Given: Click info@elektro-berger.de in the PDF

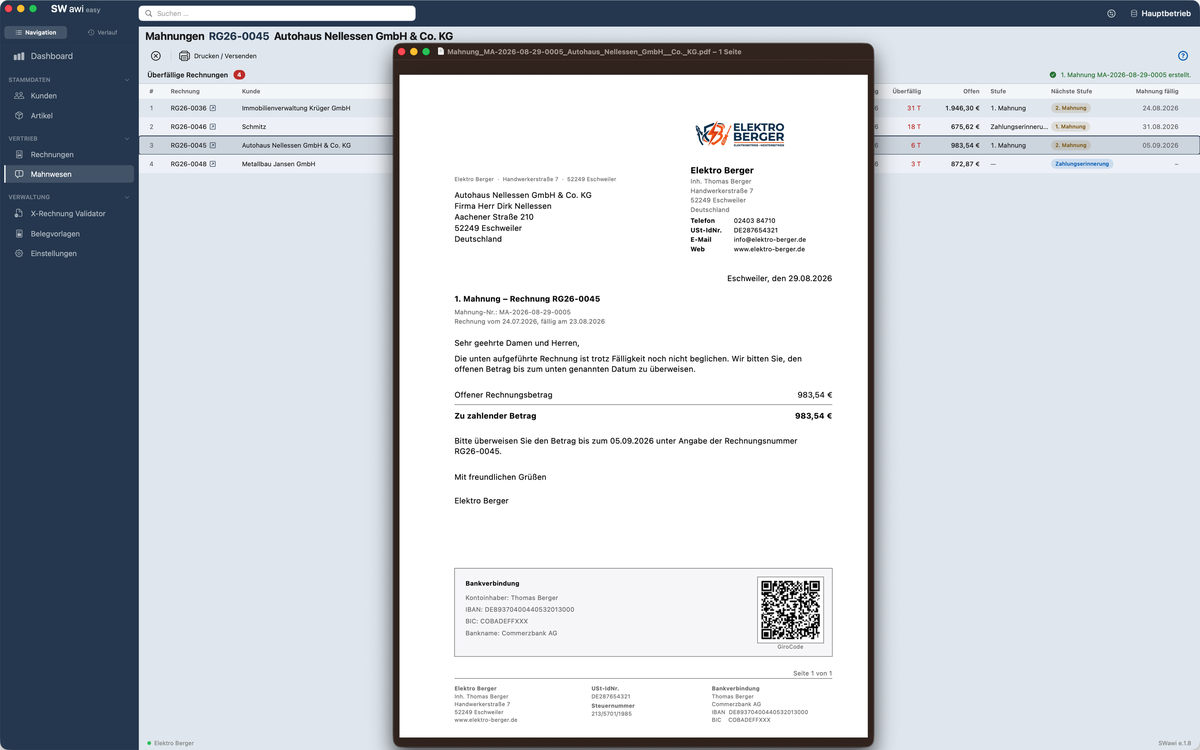Looking at the screenshot, I should point(769,239).
